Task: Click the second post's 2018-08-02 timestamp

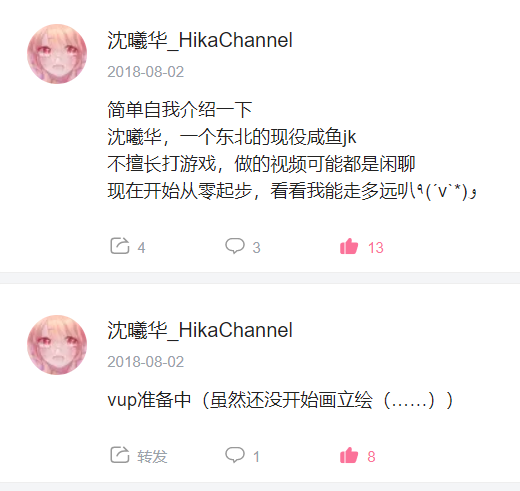Action: pyautogui.click(x=146, y=362)
